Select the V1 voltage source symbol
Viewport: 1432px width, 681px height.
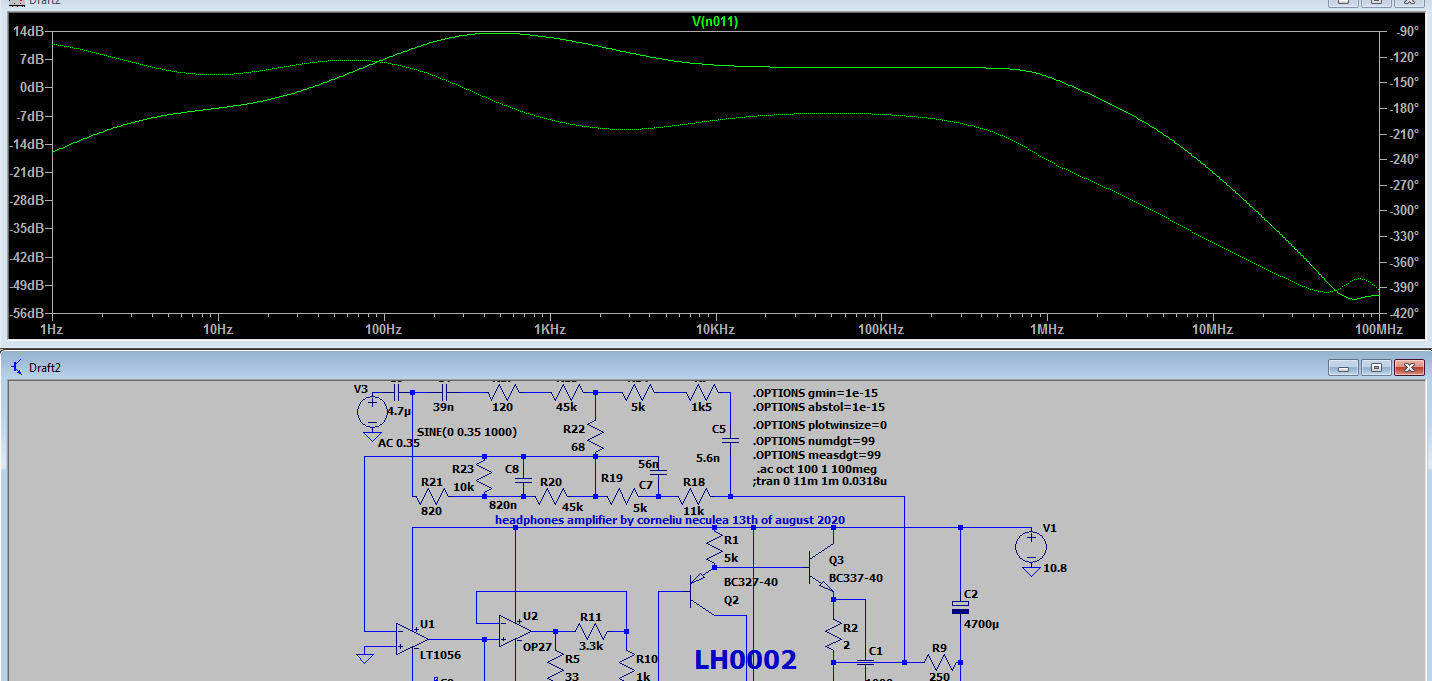1031,546
